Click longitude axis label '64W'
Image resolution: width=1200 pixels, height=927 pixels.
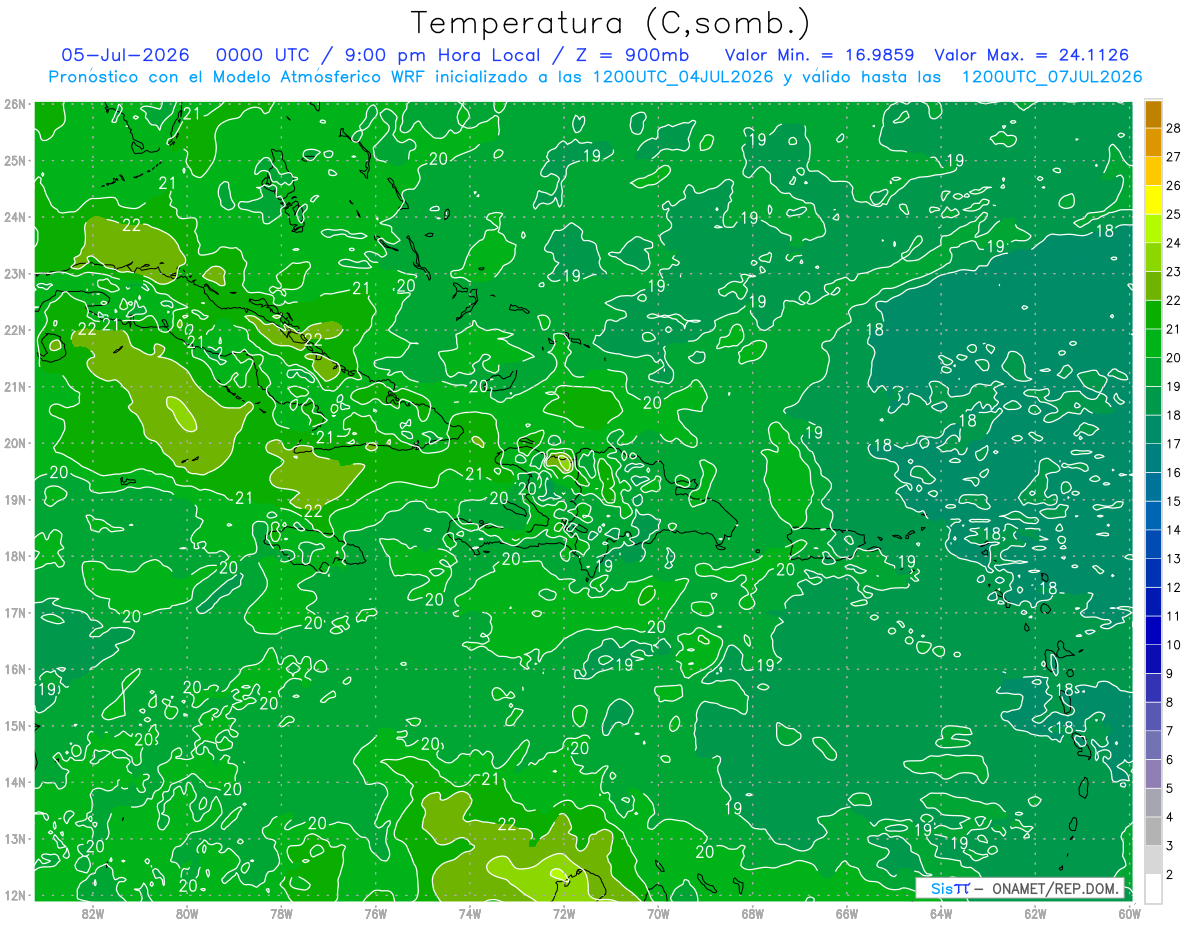(x=940, y=913)
